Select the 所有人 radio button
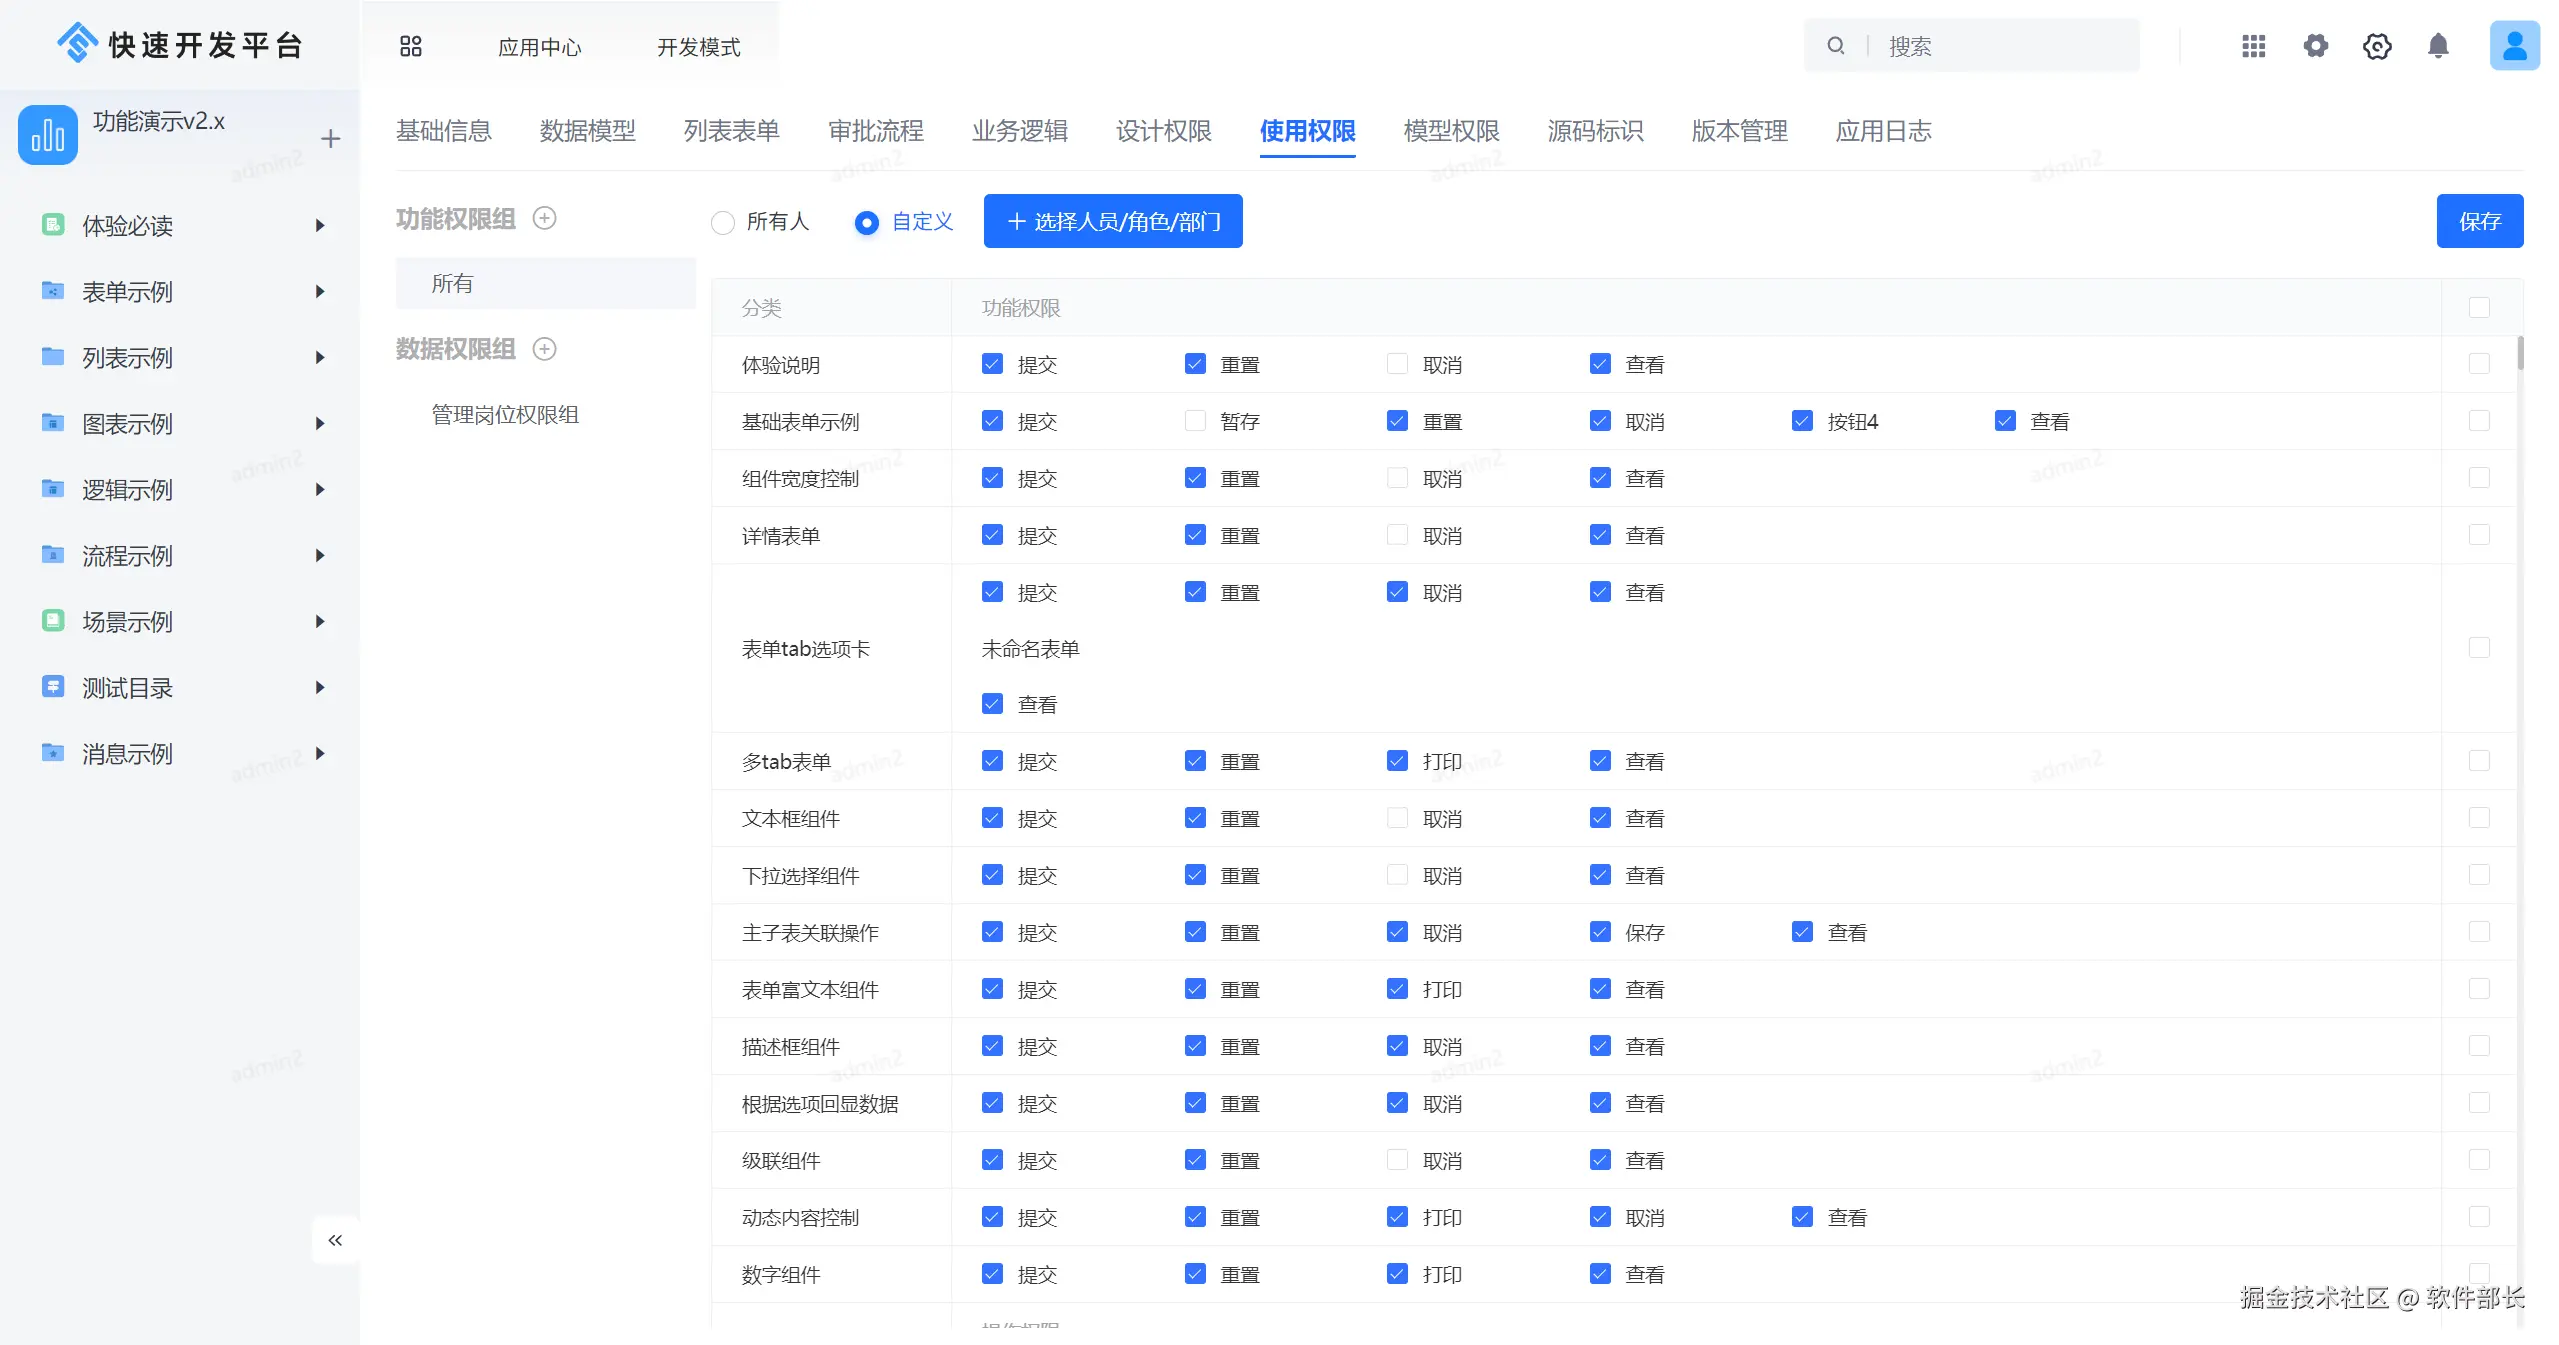This screenshot has height=1345, width=2559. 723,222
